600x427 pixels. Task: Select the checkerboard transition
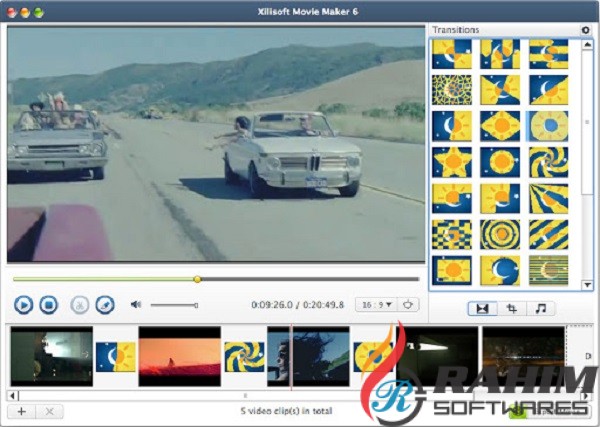click(x=452, y=235)
